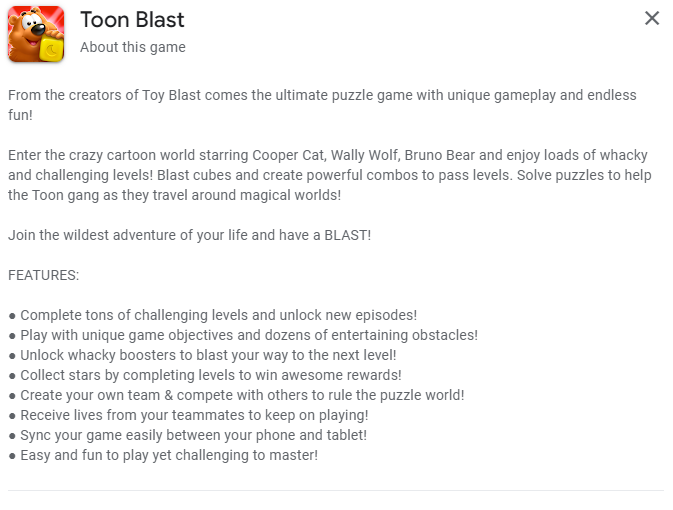Viewport: 673px width, 510px height.
Task: Click the About this game subtitle
Action: 133,47
